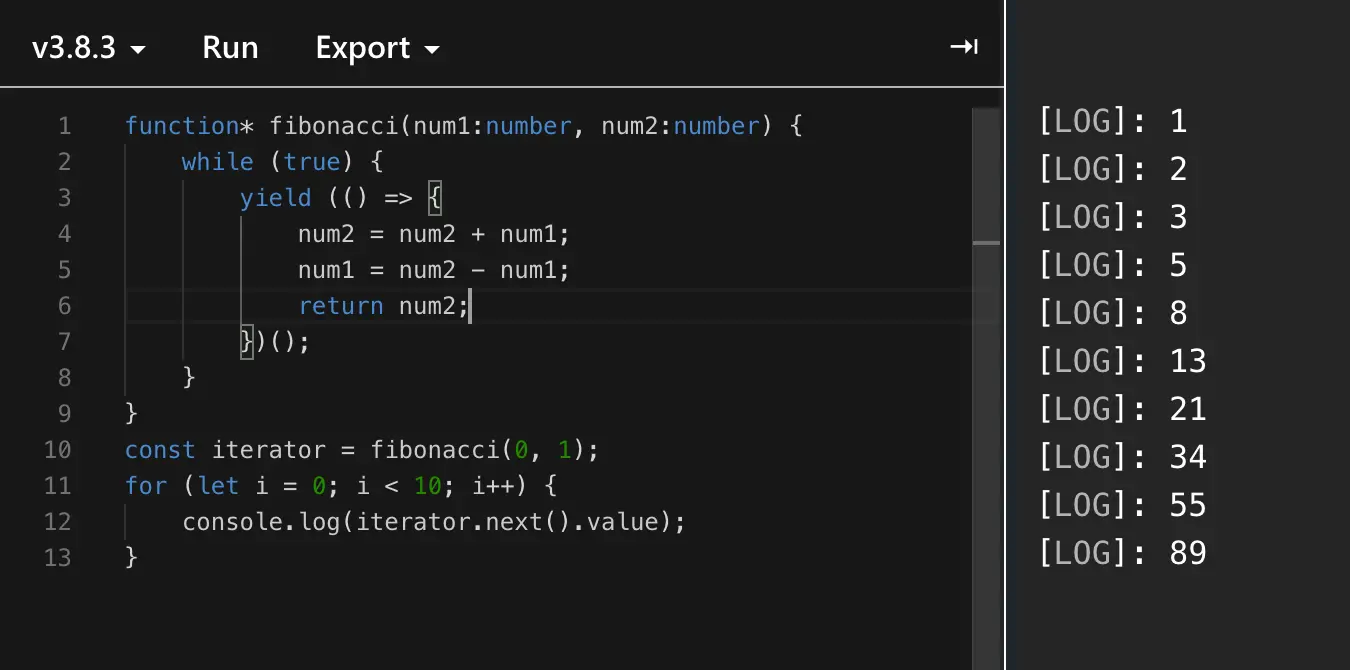This screenshot has height=670, width=1350.
Task: Click 'const' keyword on line 10
Action: coord(160,450)
